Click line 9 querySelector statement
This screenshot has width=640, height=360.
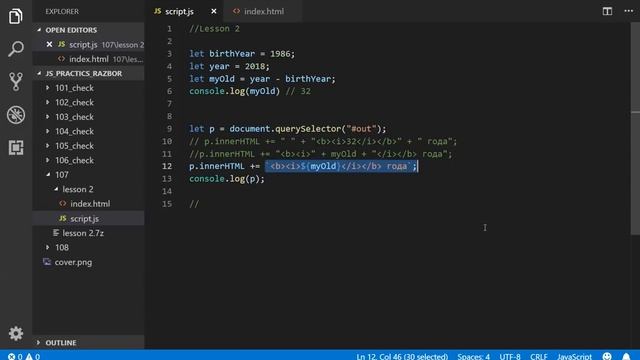pyautogui.click(x=287, y=129)
